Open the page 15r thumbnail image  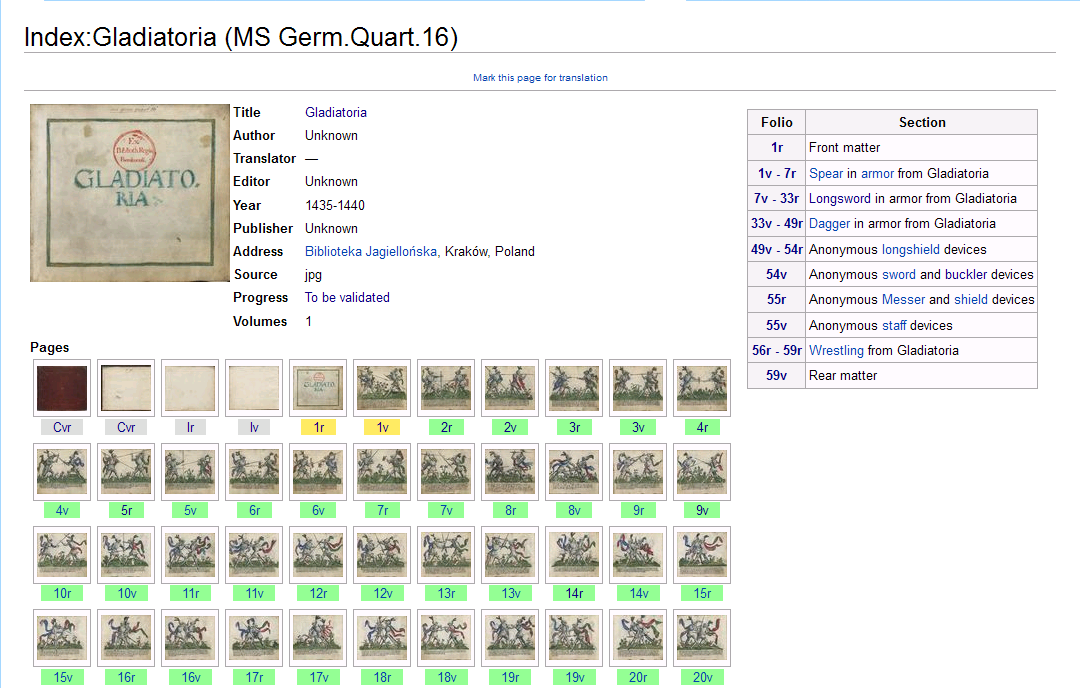pos(703,555)
